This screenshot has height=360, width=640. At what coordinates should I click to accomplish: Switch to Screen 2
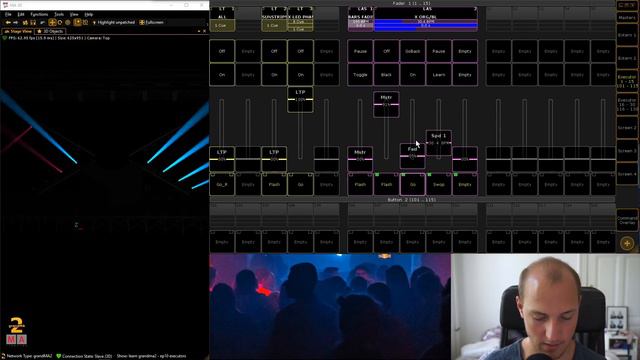tap(627, 128)
